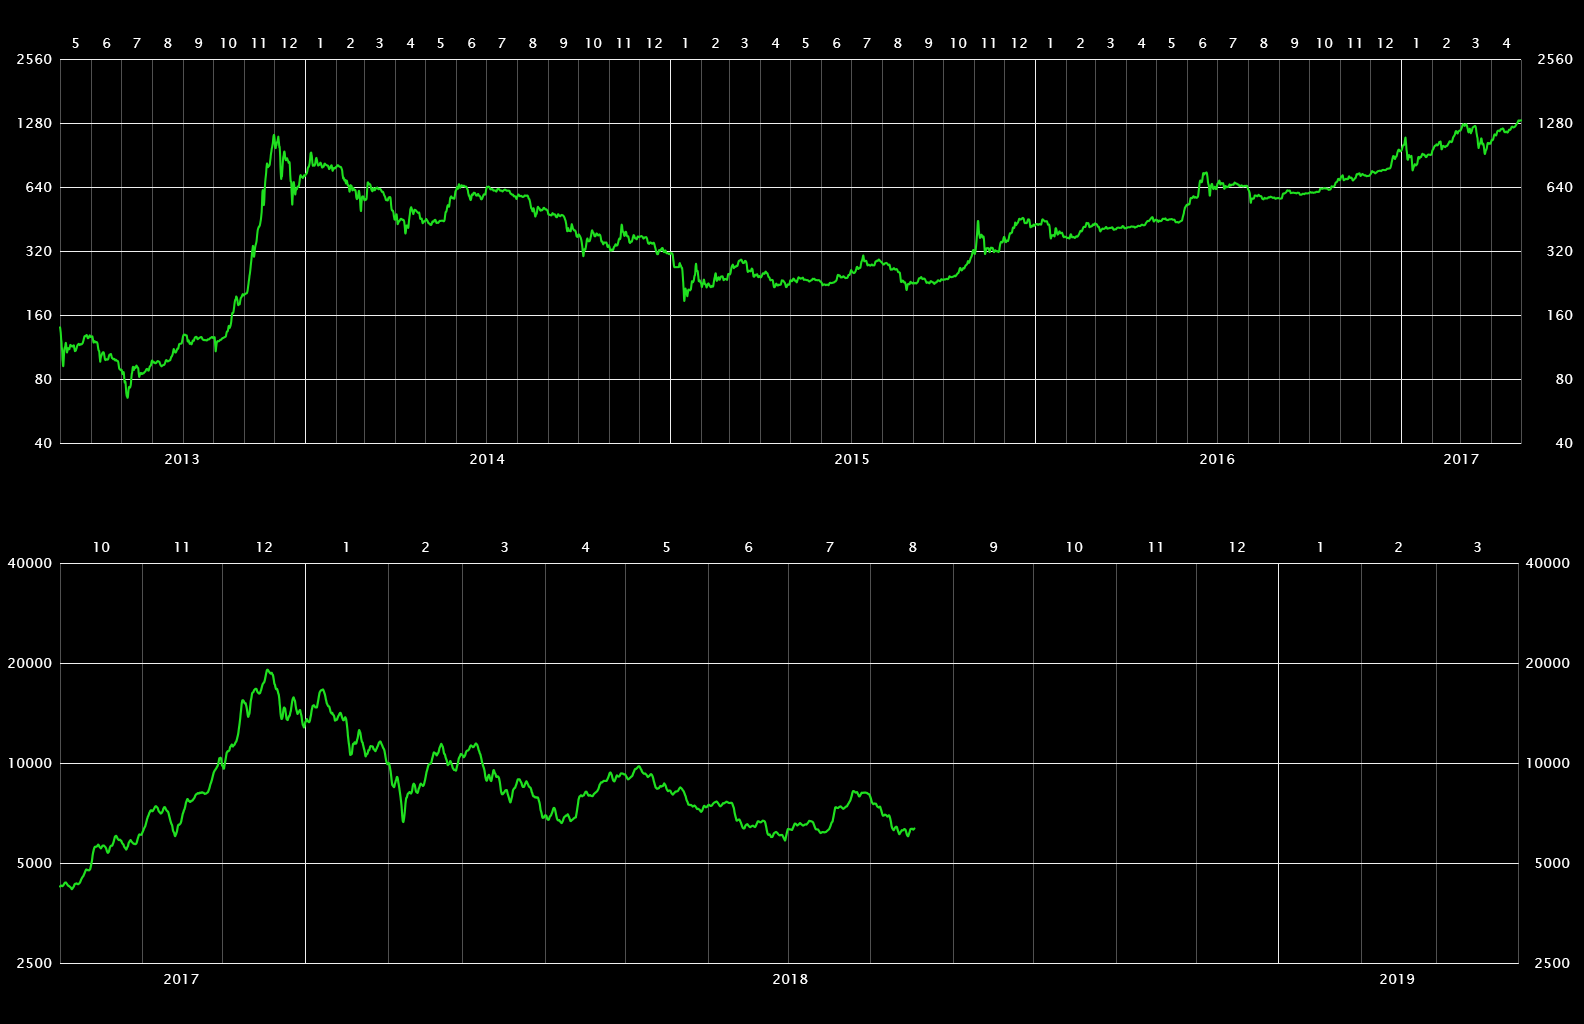This screenshot has width=1584, height=1024.
Task: Pick the right-axis 10000 price label
Action: pyautogui.click(x=1548, y=764)
